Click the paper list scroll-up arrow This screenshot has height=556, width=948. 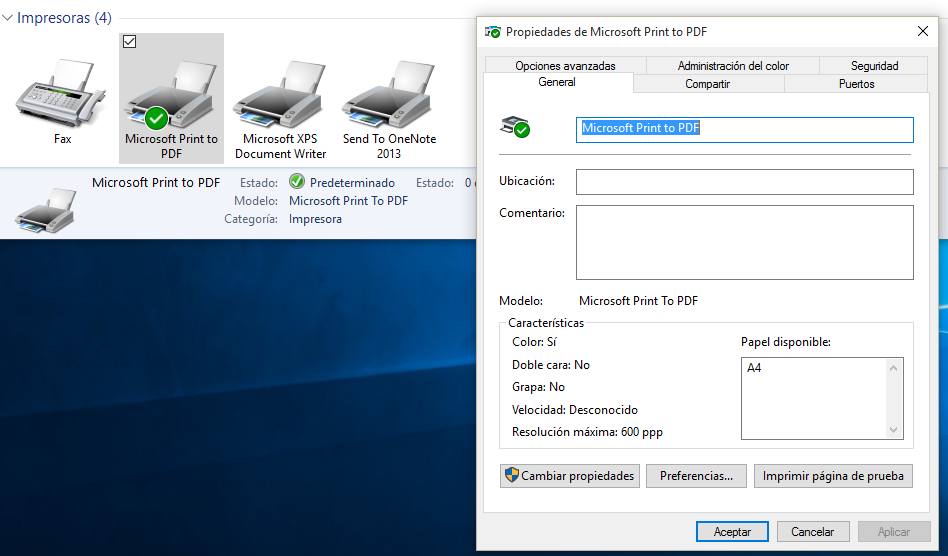point(894,367)
